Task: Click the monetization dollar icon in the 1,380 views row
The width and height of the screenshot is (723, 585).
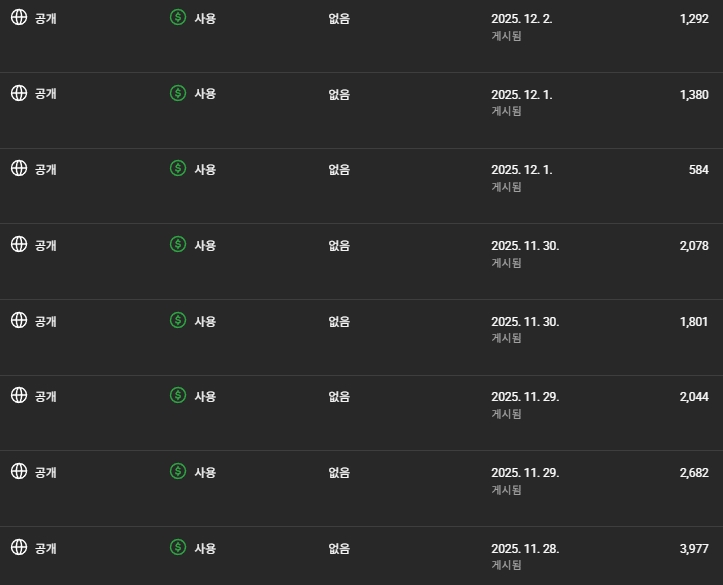Action: [178, 93]
